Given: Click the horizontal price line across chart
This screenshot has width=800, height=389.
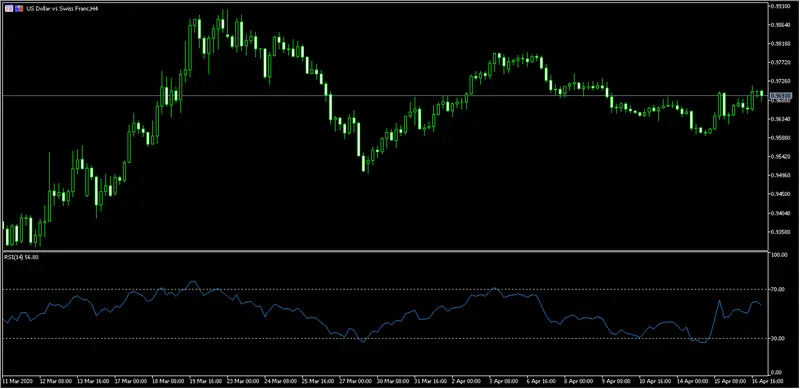Looking at the screenshot, I should pos(385,95).
